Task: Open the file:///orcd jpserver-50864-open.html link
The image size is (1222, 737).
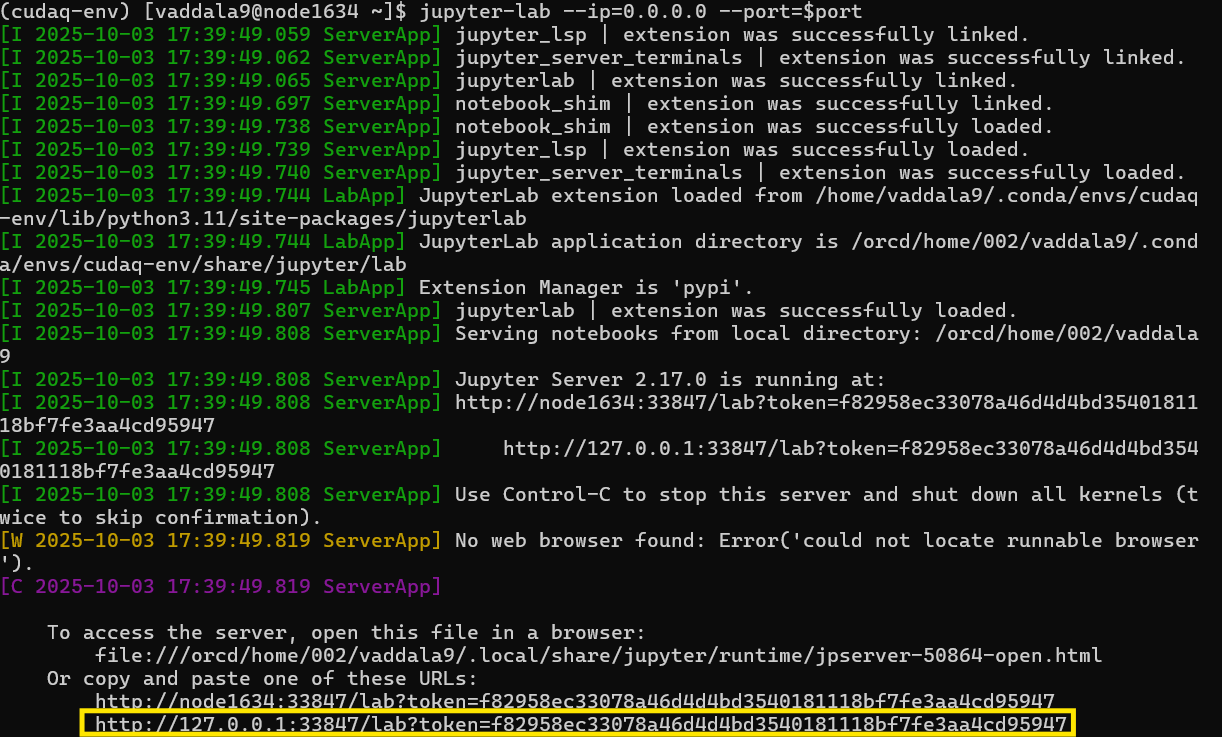Action: (598, 656)
